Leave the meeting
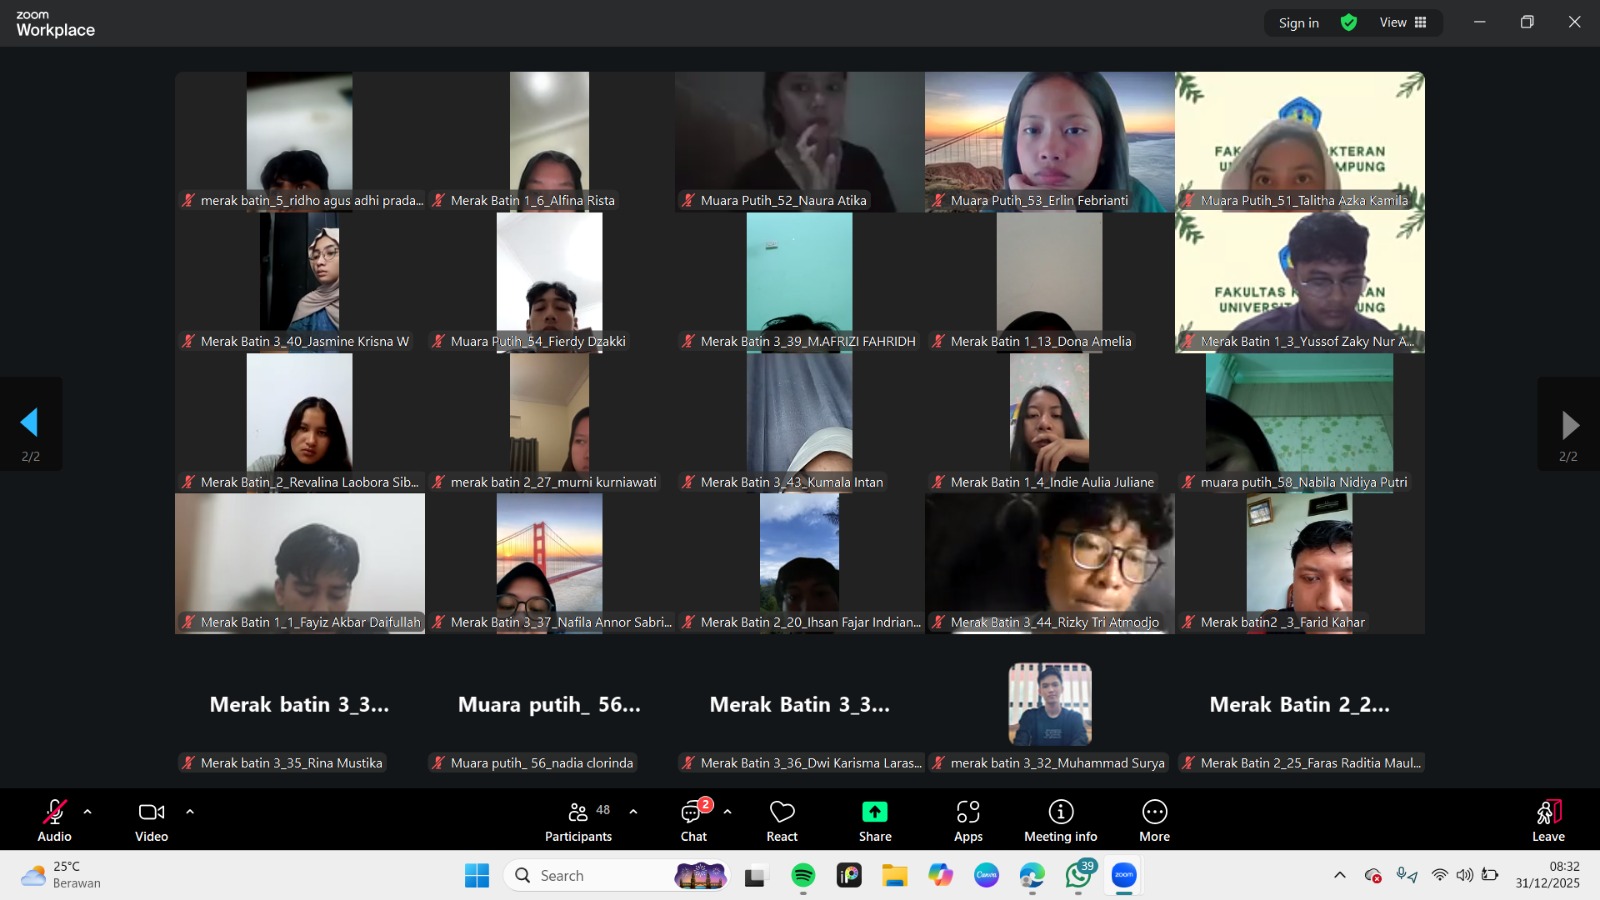 (x=1548, y=820)
